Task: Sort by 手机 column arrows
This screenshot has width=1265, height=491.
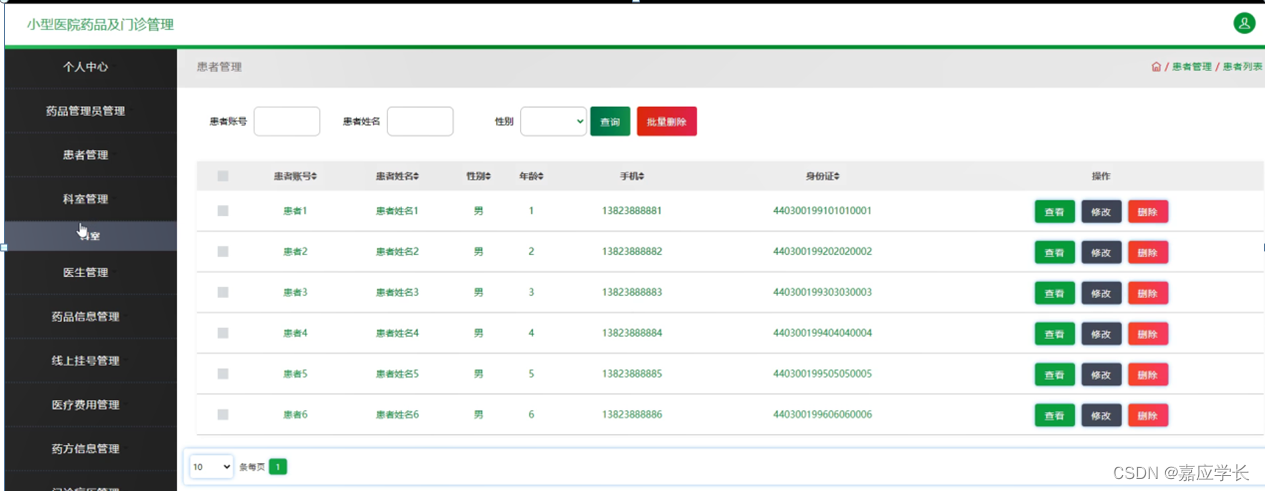Action: pyautogui.click(x=640, y=176)
